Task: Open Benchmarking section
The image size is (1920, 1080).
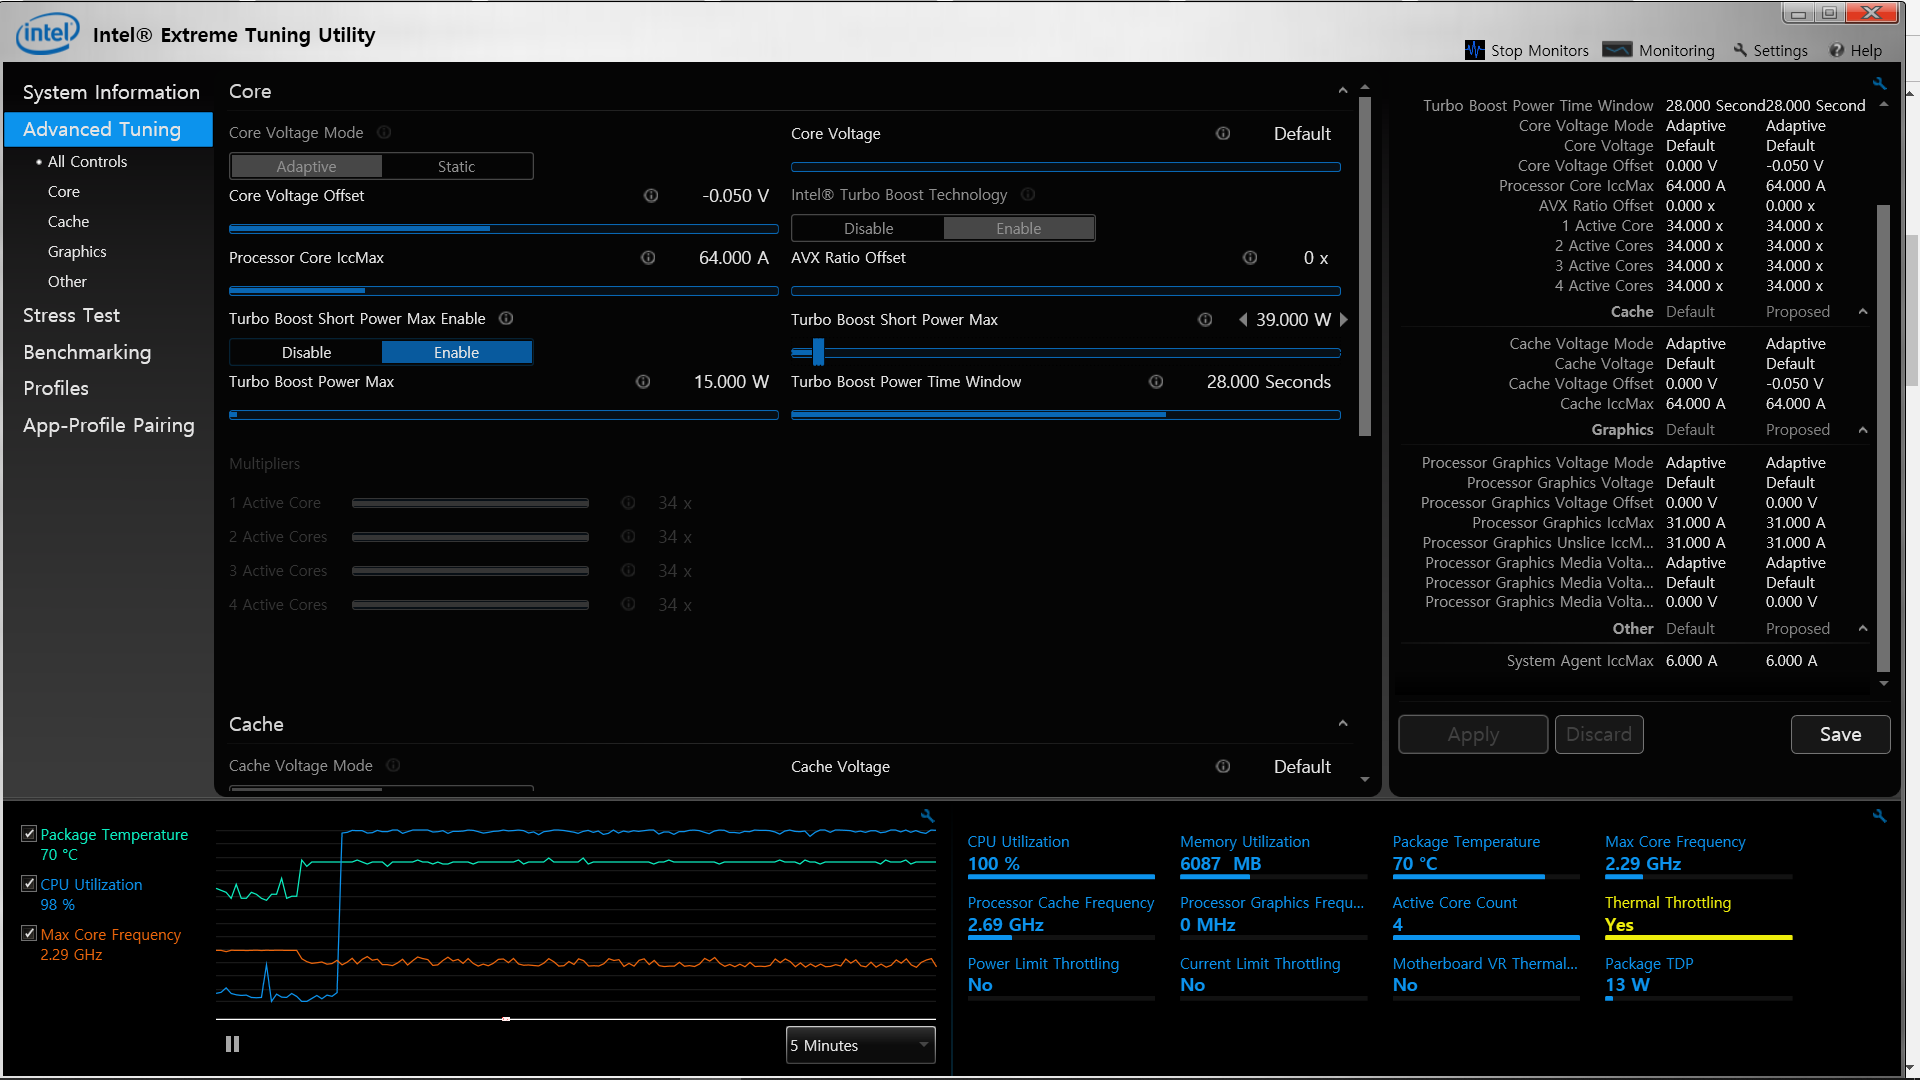Action: pos(87,352)
